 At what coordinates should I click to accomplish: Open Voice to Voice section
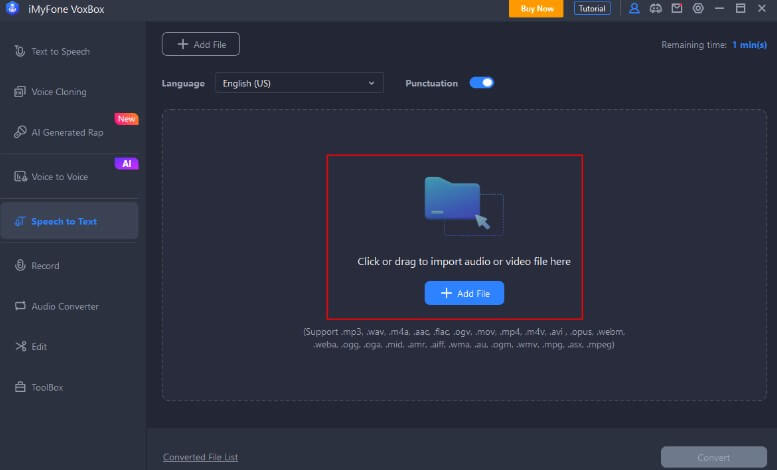(x=69, y=176)
